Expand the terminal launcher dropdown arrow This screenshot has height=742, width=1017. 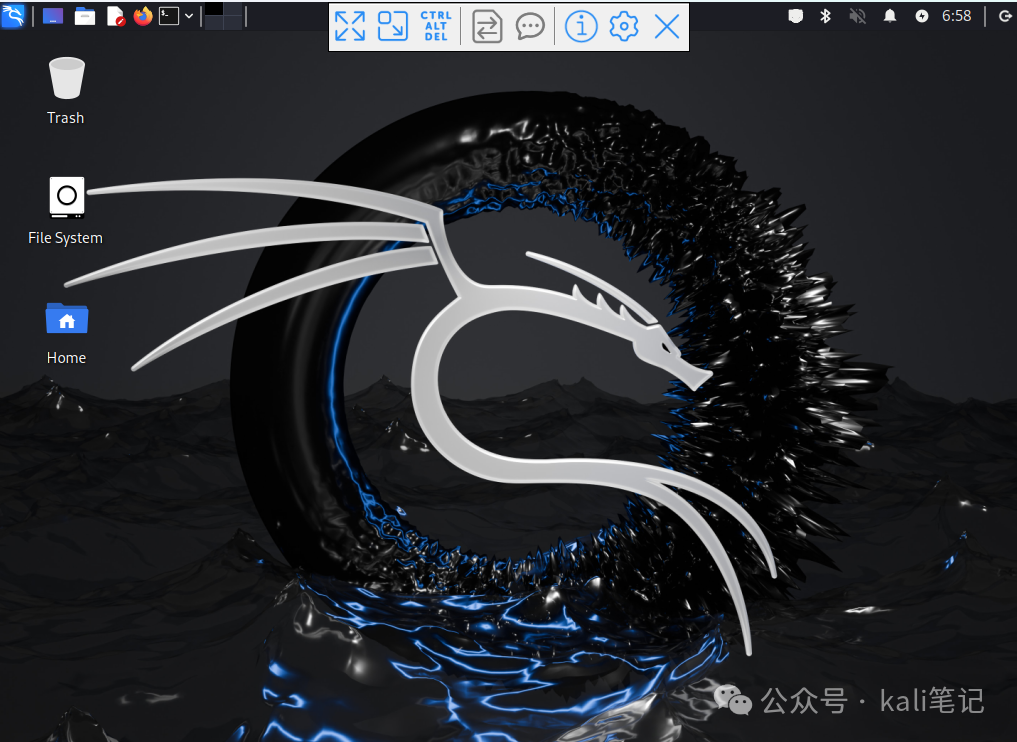pos(189,16)
